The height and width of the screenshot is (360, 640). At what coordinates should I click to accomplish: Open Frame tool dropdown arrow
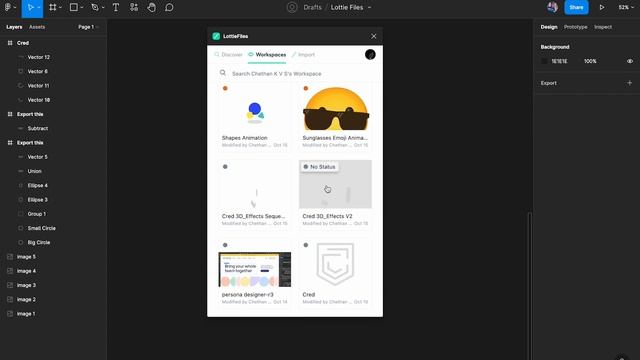click(x=60, y=7)
